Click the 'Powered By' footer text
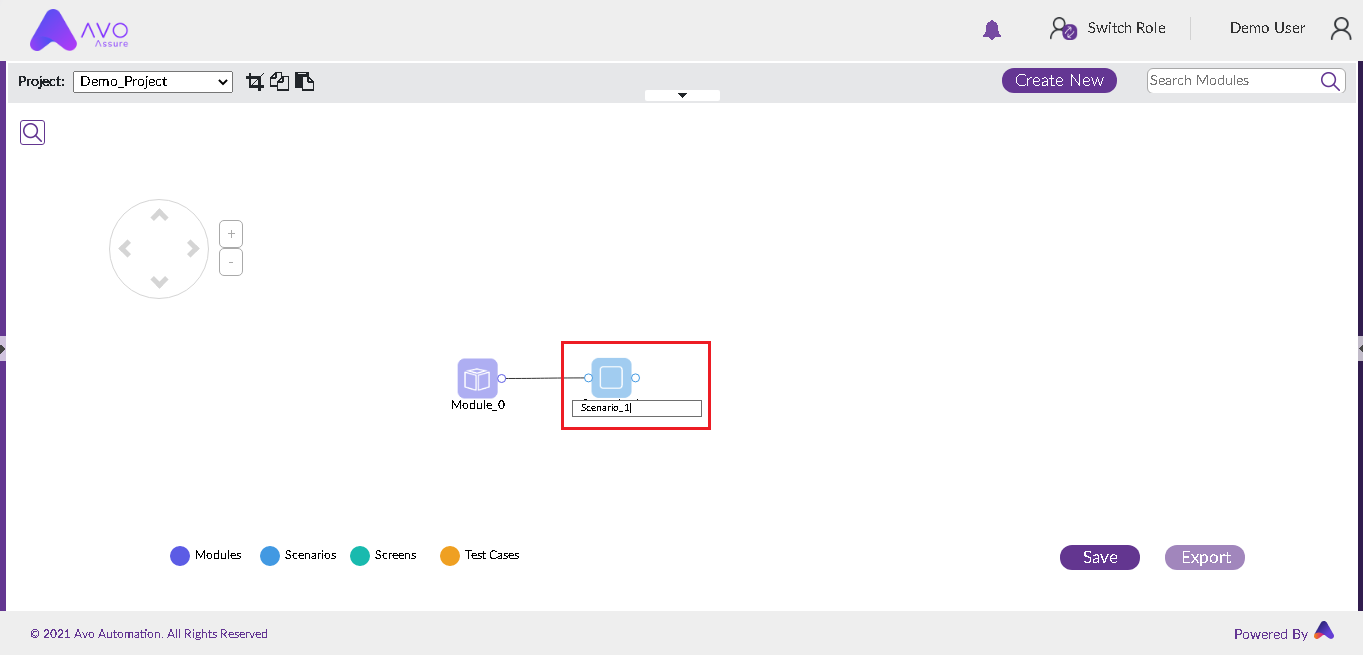 tap(1271, 634)
